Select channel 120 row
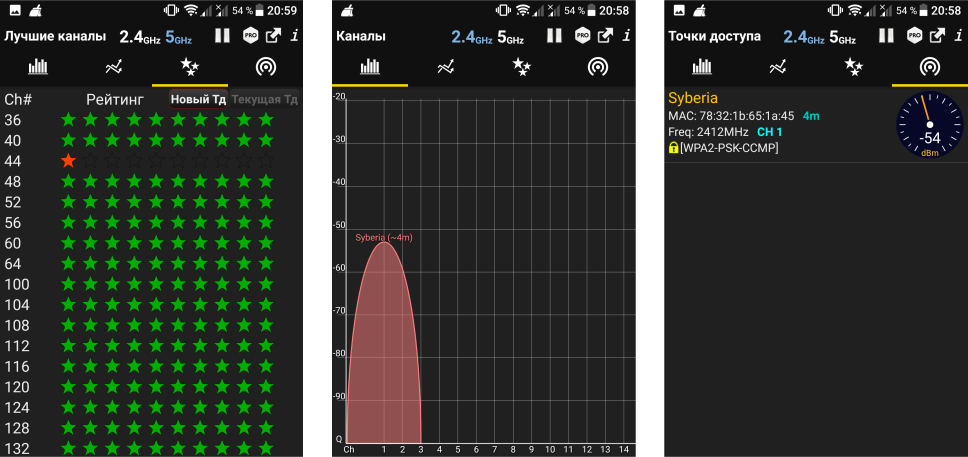Image resolution: width=968 pixels, height=457 pixels. (x=151, y=387)
